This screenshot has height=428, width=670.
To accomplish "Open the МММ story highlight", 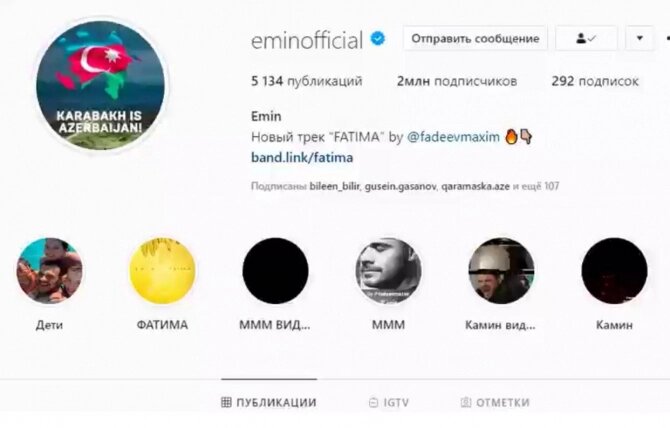I will point(388,271).
